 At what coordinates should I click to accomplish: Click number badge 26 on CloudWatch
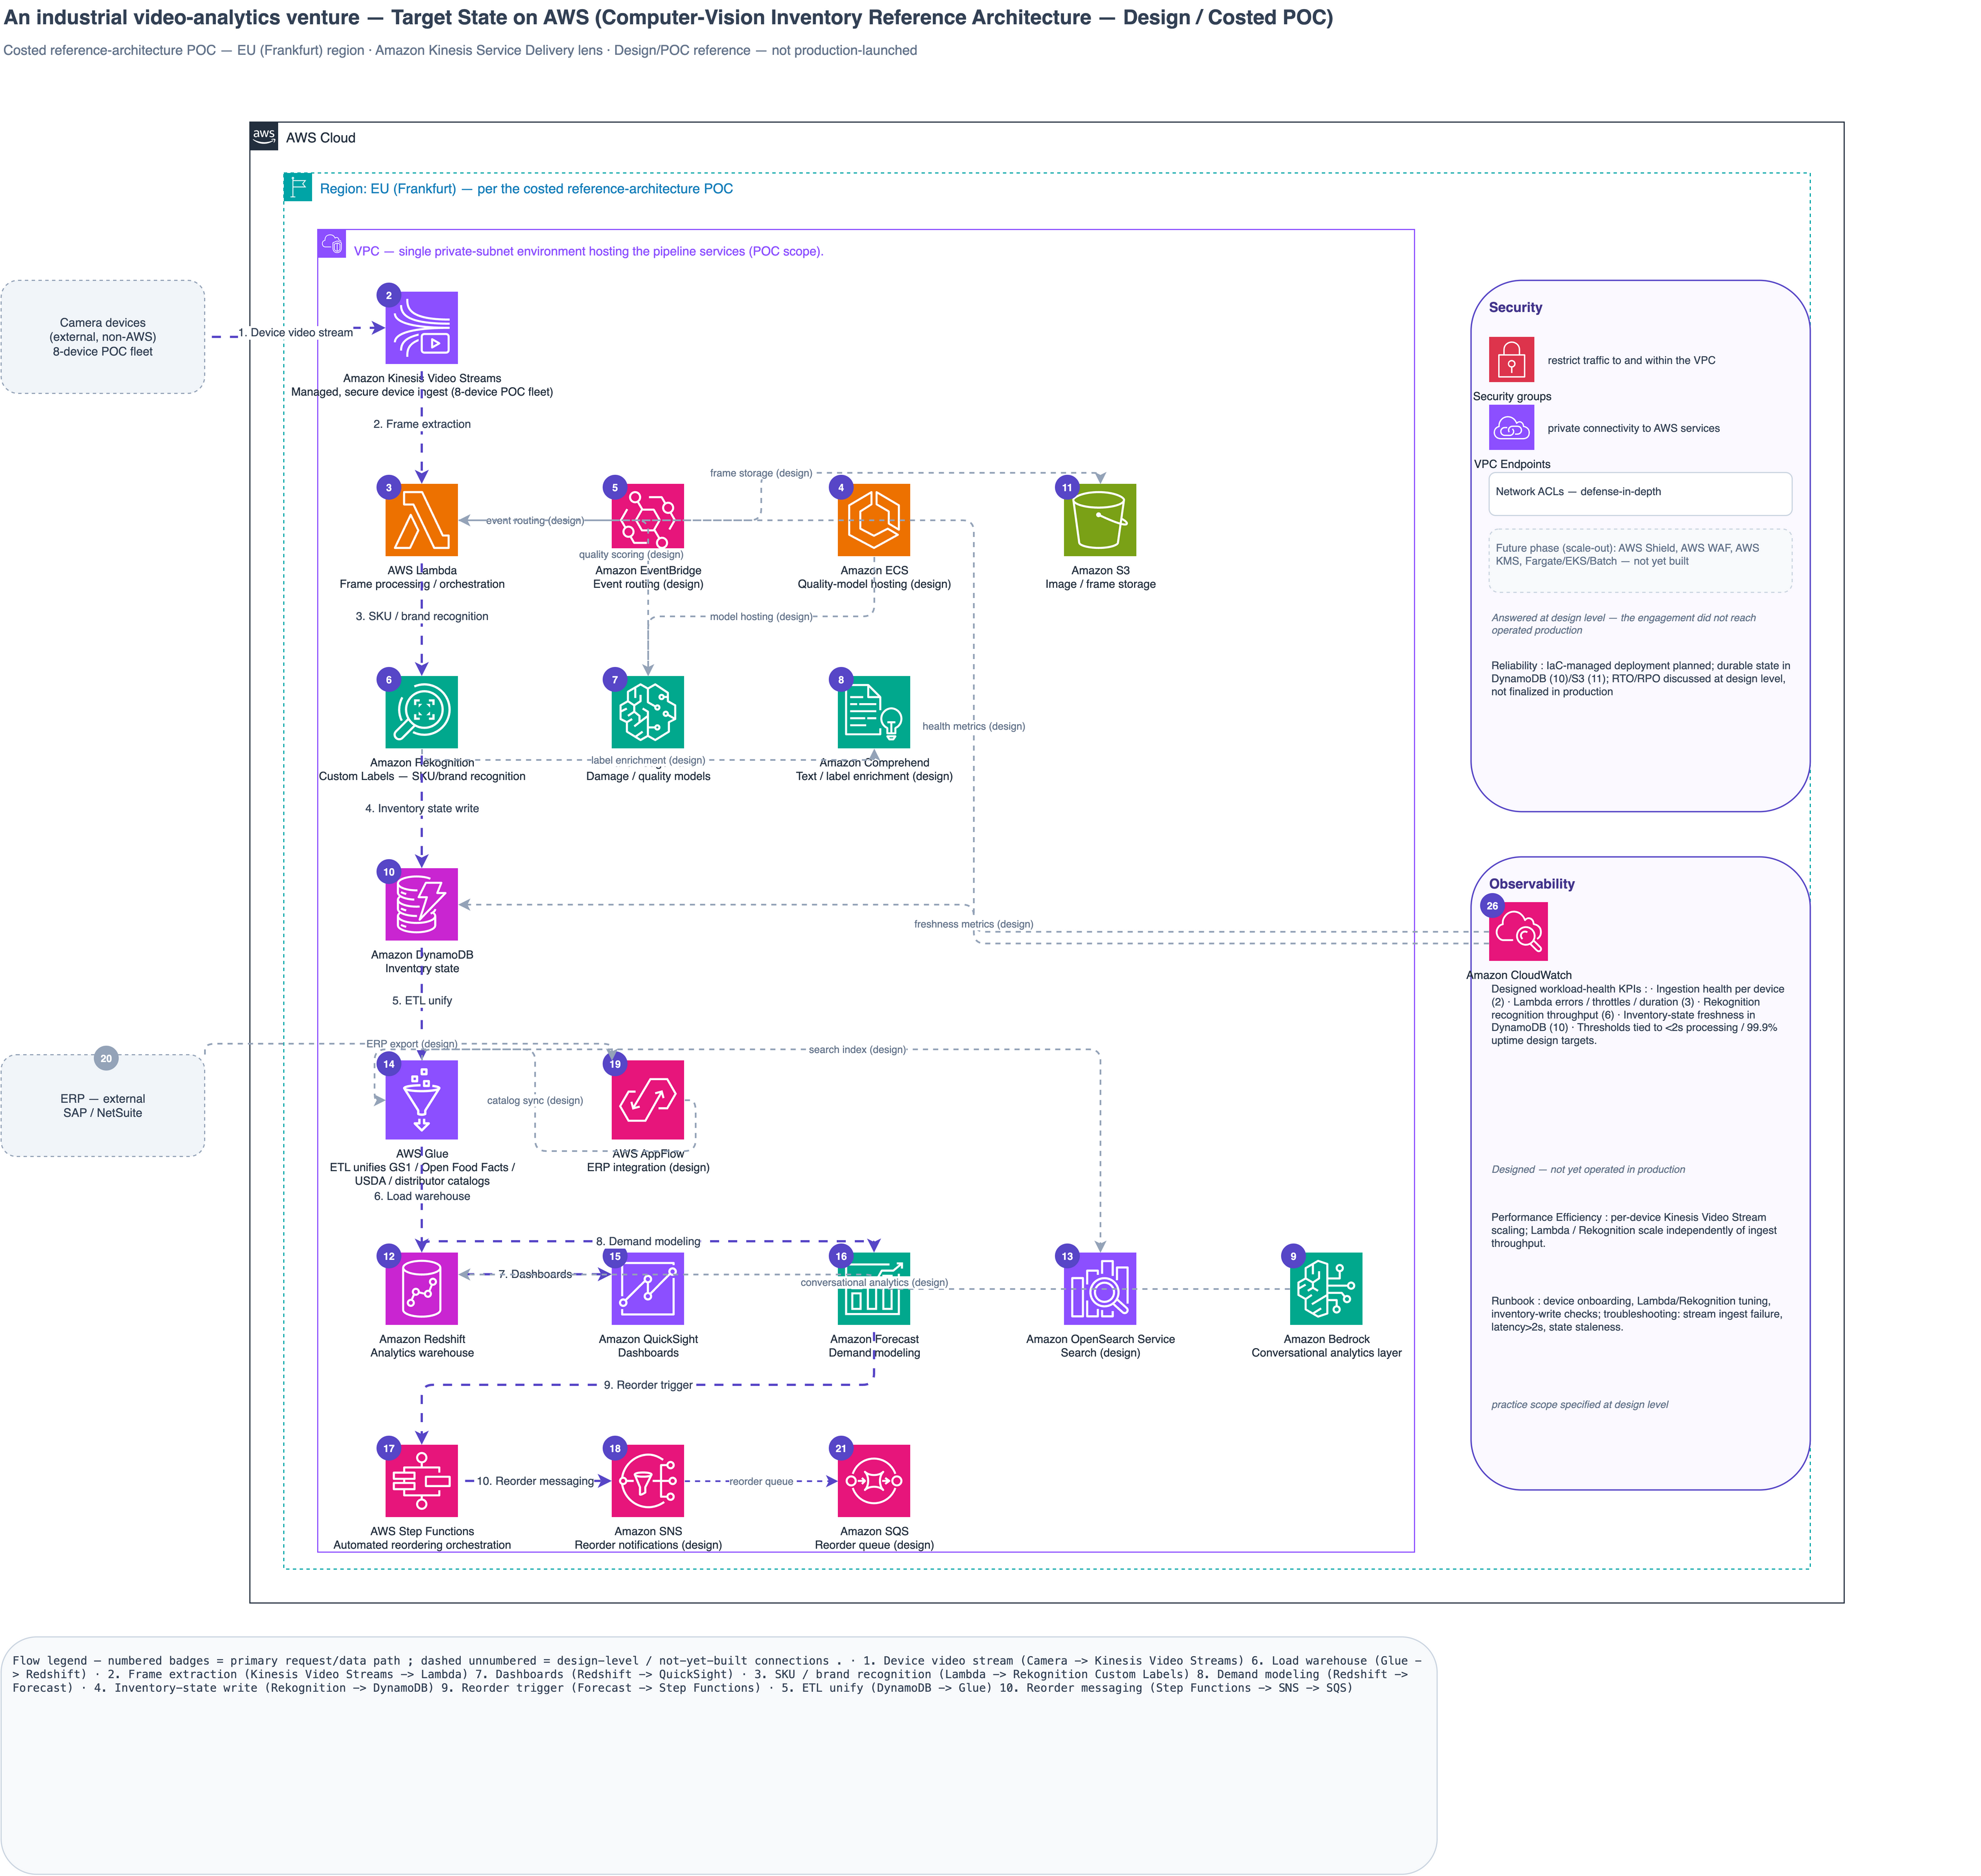pos(1491,905)
